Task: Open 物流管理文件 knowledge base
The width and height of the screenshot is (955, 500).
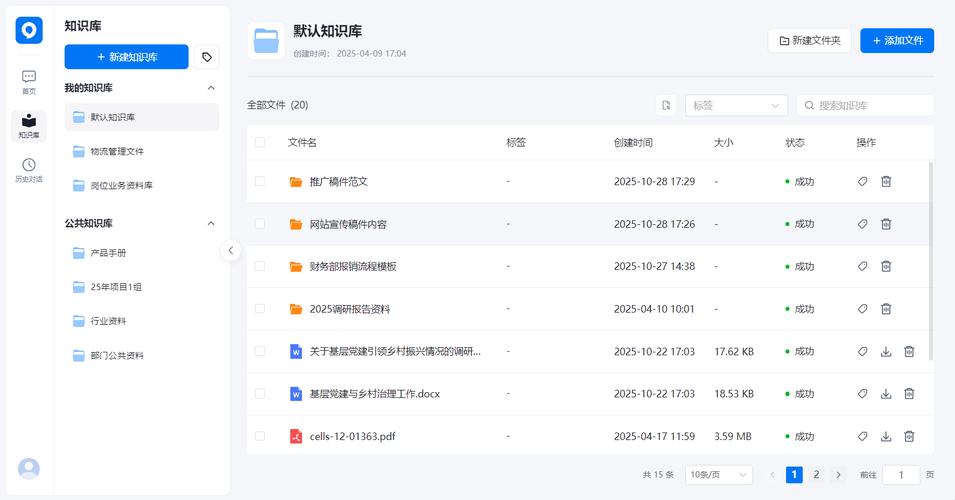Action: pyautogui.click(x=142, y=151)
